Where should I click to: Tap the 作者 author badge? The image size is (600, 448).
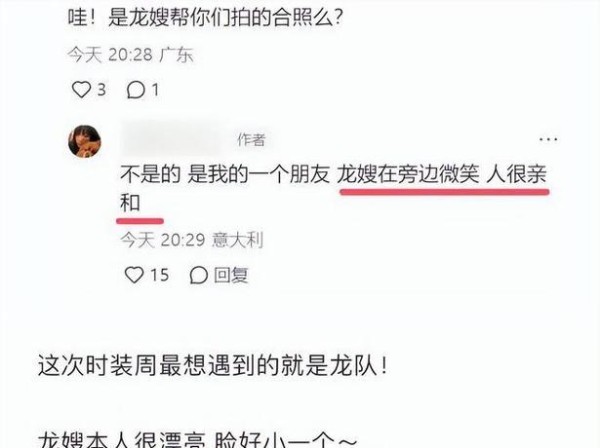point(251,140)
